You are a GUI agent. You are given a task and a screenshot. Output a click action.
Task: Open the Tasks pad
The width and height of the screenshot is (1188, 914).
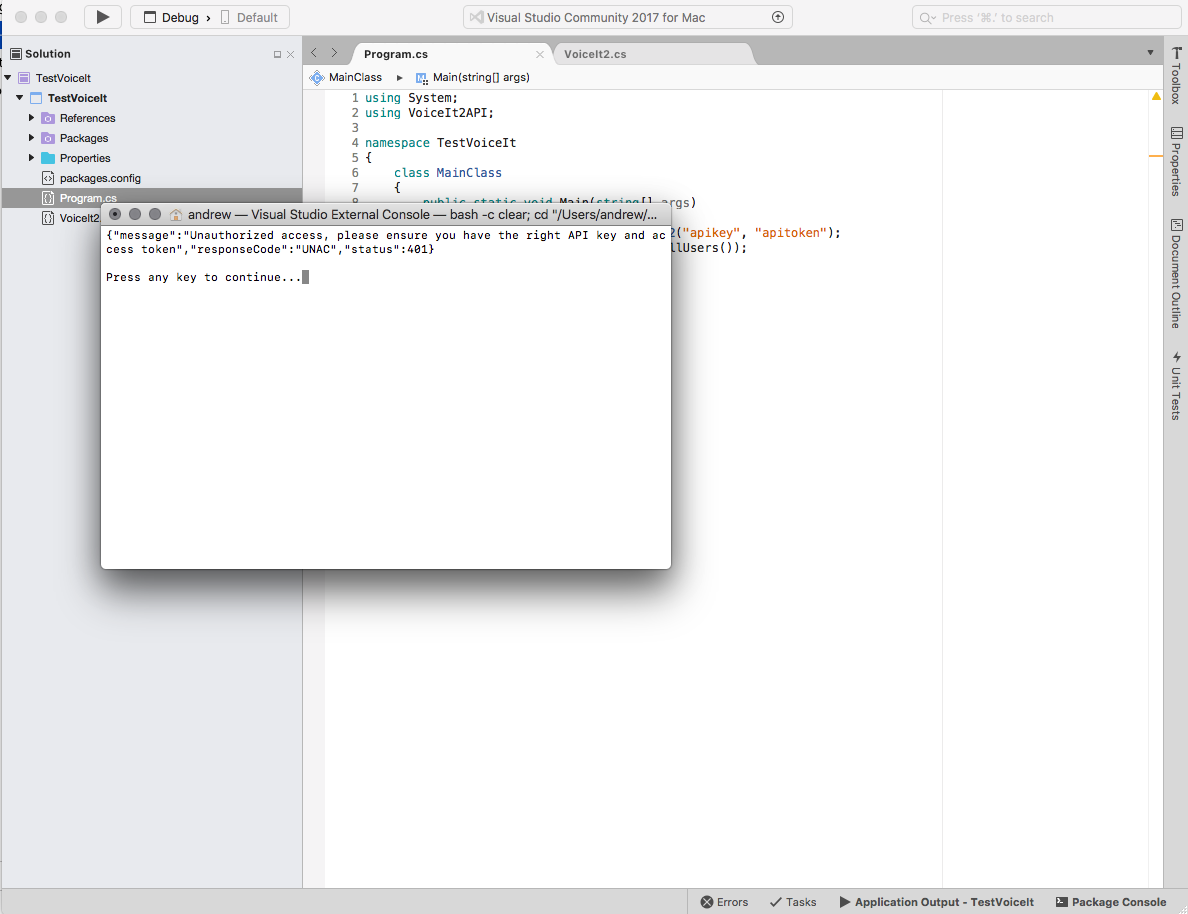click(x=793, y=902)
